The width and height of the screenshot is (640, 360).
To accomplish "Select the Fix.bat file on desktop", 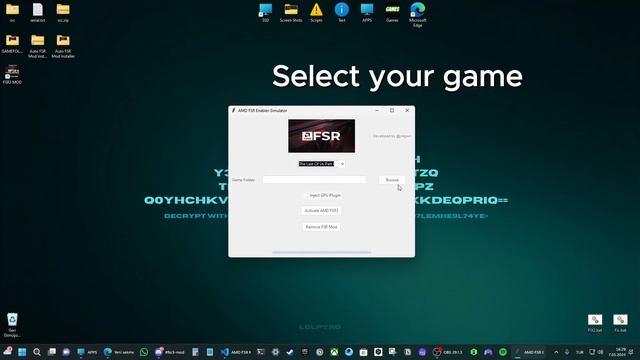I will click(620, 323).
